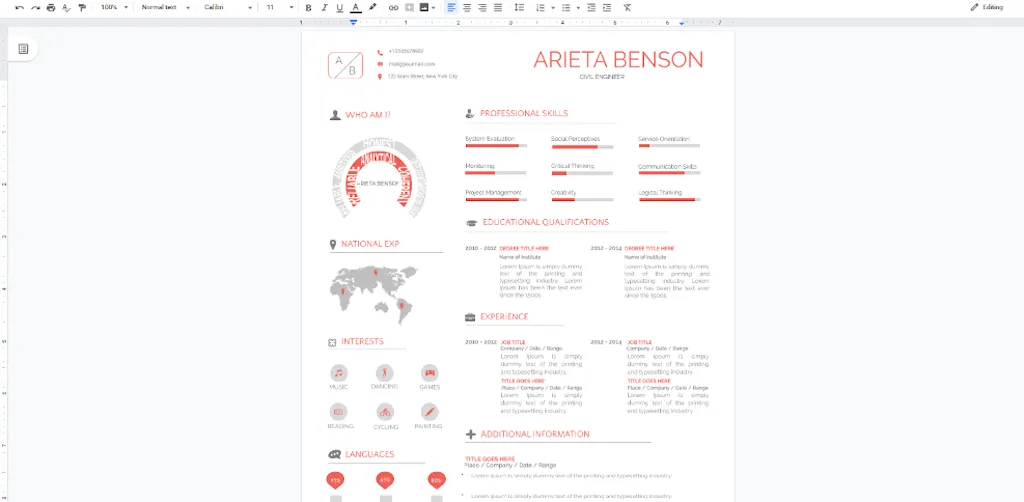The width and height of the screenshot is (1024, 502).
Task: Open the text color picker
Action: click(355, 7)
